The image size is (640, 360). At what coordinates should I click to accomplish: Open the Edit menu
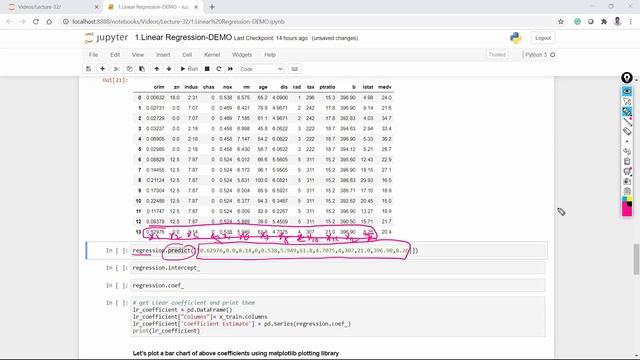tap(115, 55)
